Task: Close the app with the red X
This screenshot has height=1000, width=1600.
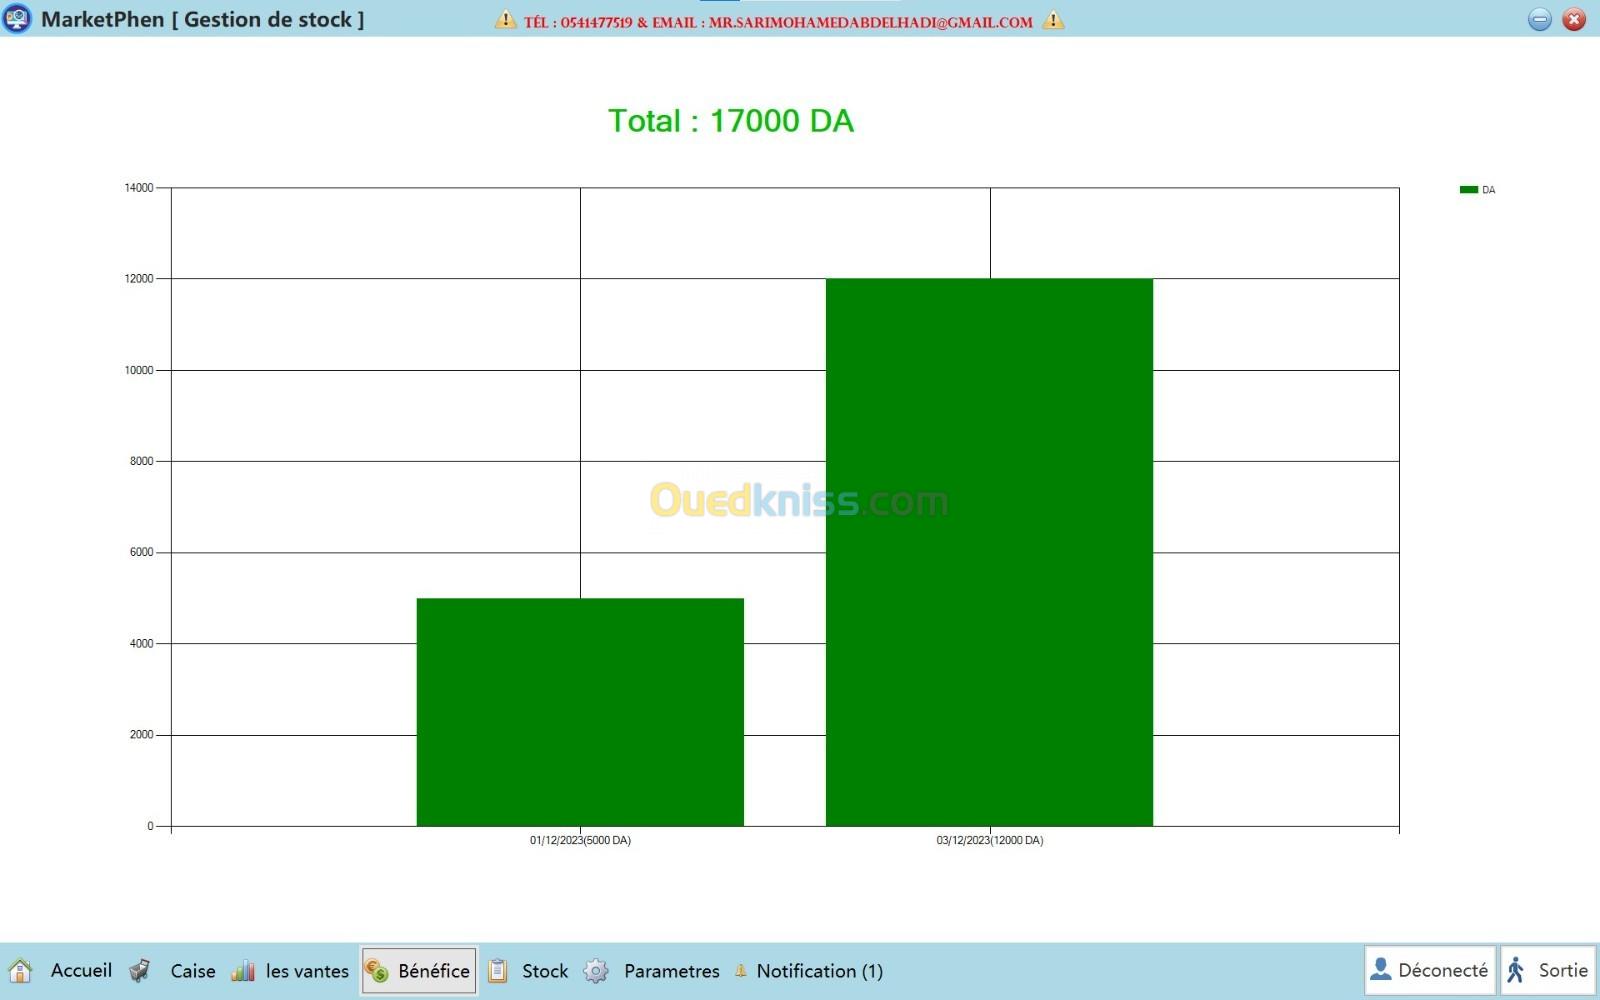Action: tap(1574, 20)
